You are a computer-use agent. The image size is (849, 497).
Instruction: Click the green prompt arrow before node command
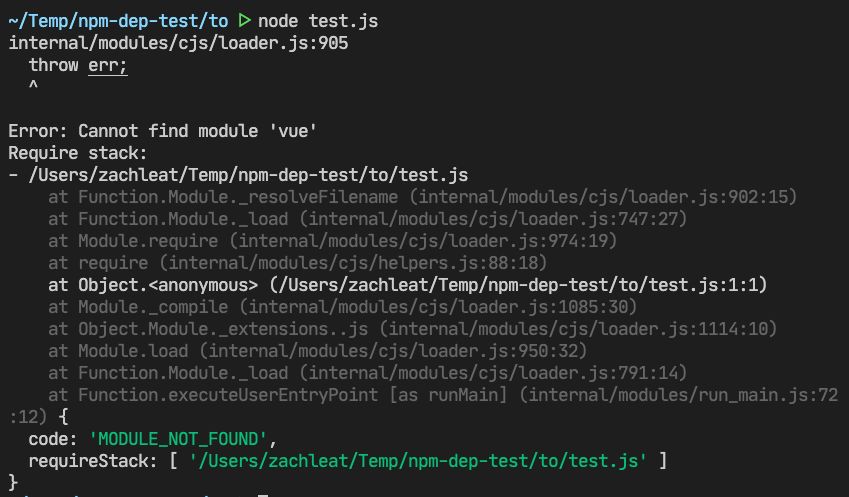245,19
